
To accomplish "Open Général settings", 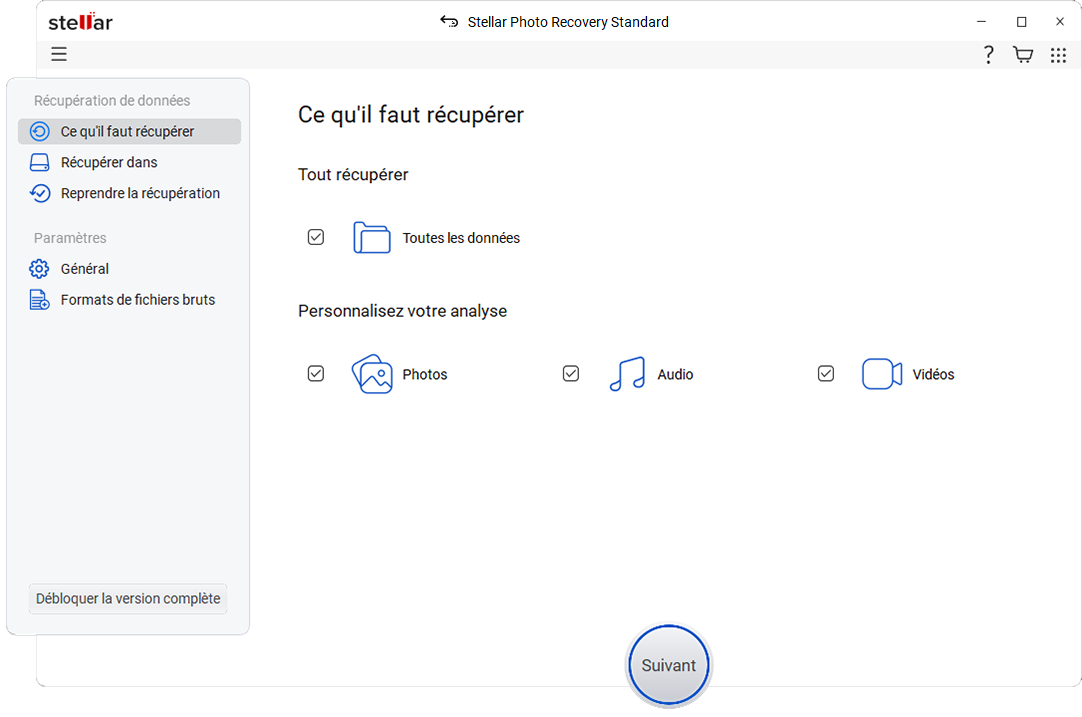I will (85, 269).
